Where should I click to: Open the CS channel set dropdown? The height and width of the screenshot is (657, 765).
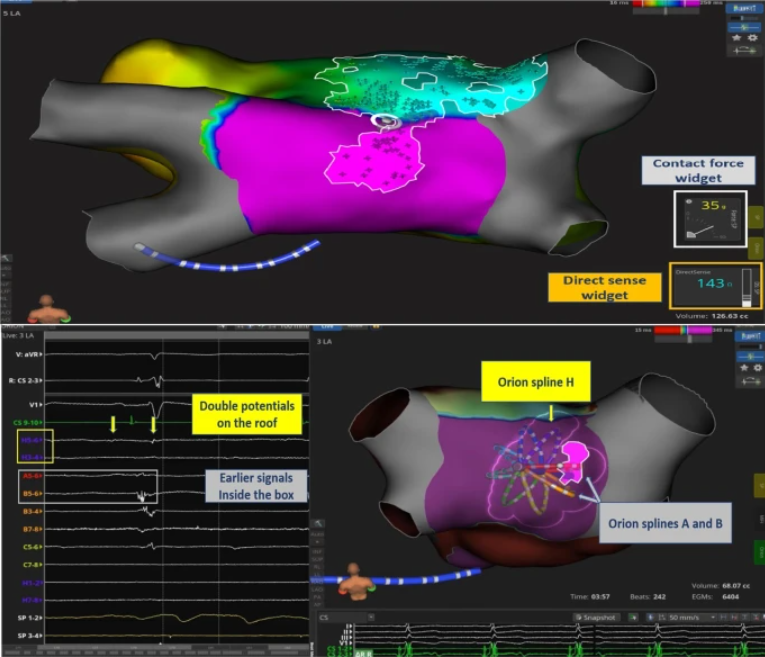pos(346,617)
